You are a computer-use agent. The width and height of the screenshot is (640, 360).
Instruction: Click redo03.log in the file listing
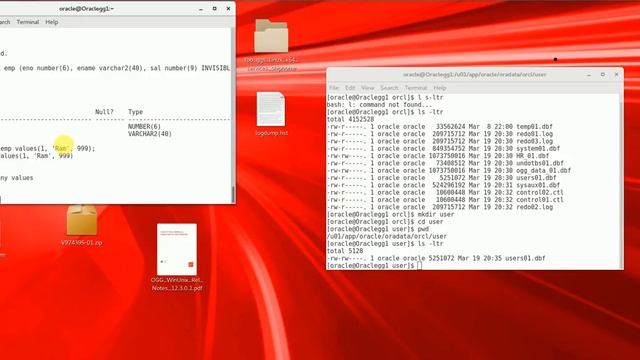[534, 141]
